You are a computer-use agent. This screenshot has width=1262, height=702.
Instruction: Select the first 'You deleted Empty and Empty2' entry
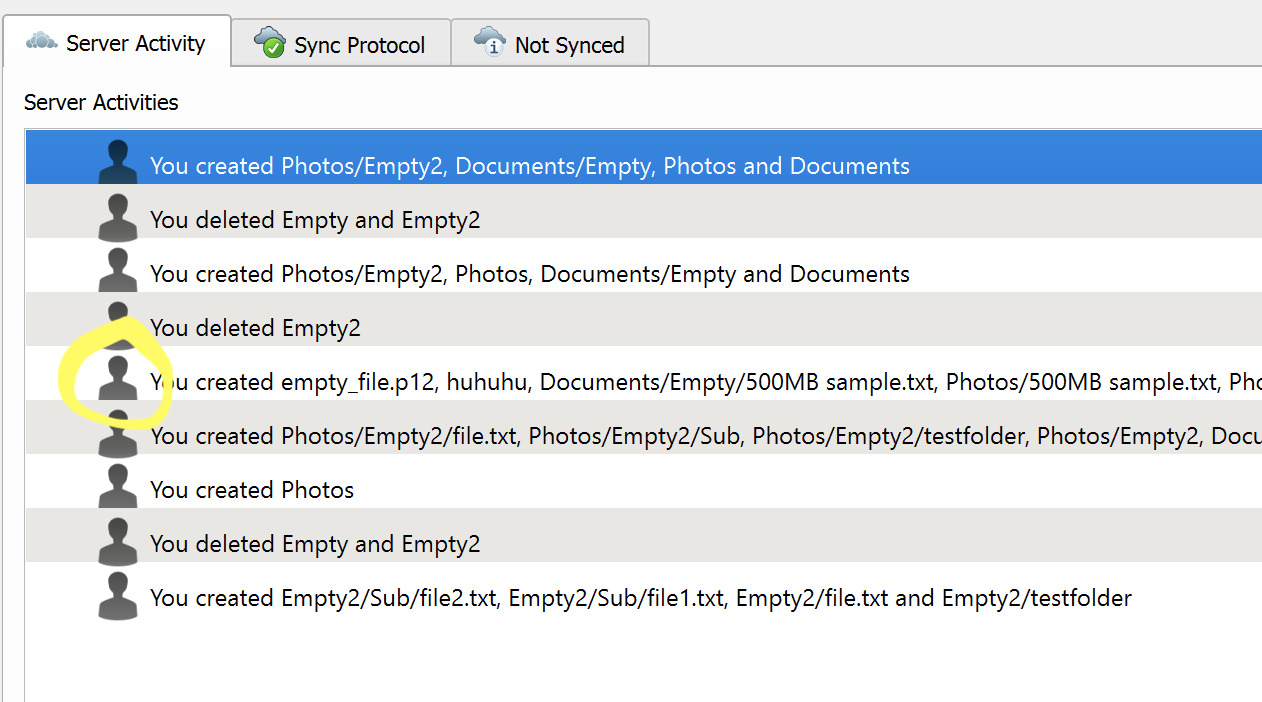(644, 211)
